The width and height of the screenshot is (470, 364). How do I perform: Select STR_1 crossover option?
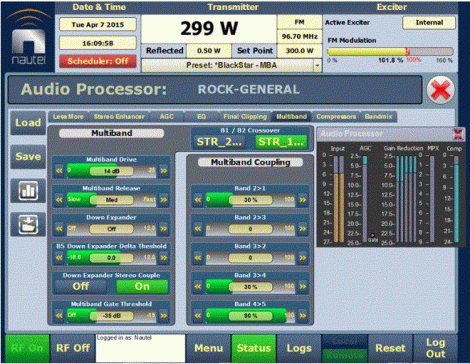281,142
